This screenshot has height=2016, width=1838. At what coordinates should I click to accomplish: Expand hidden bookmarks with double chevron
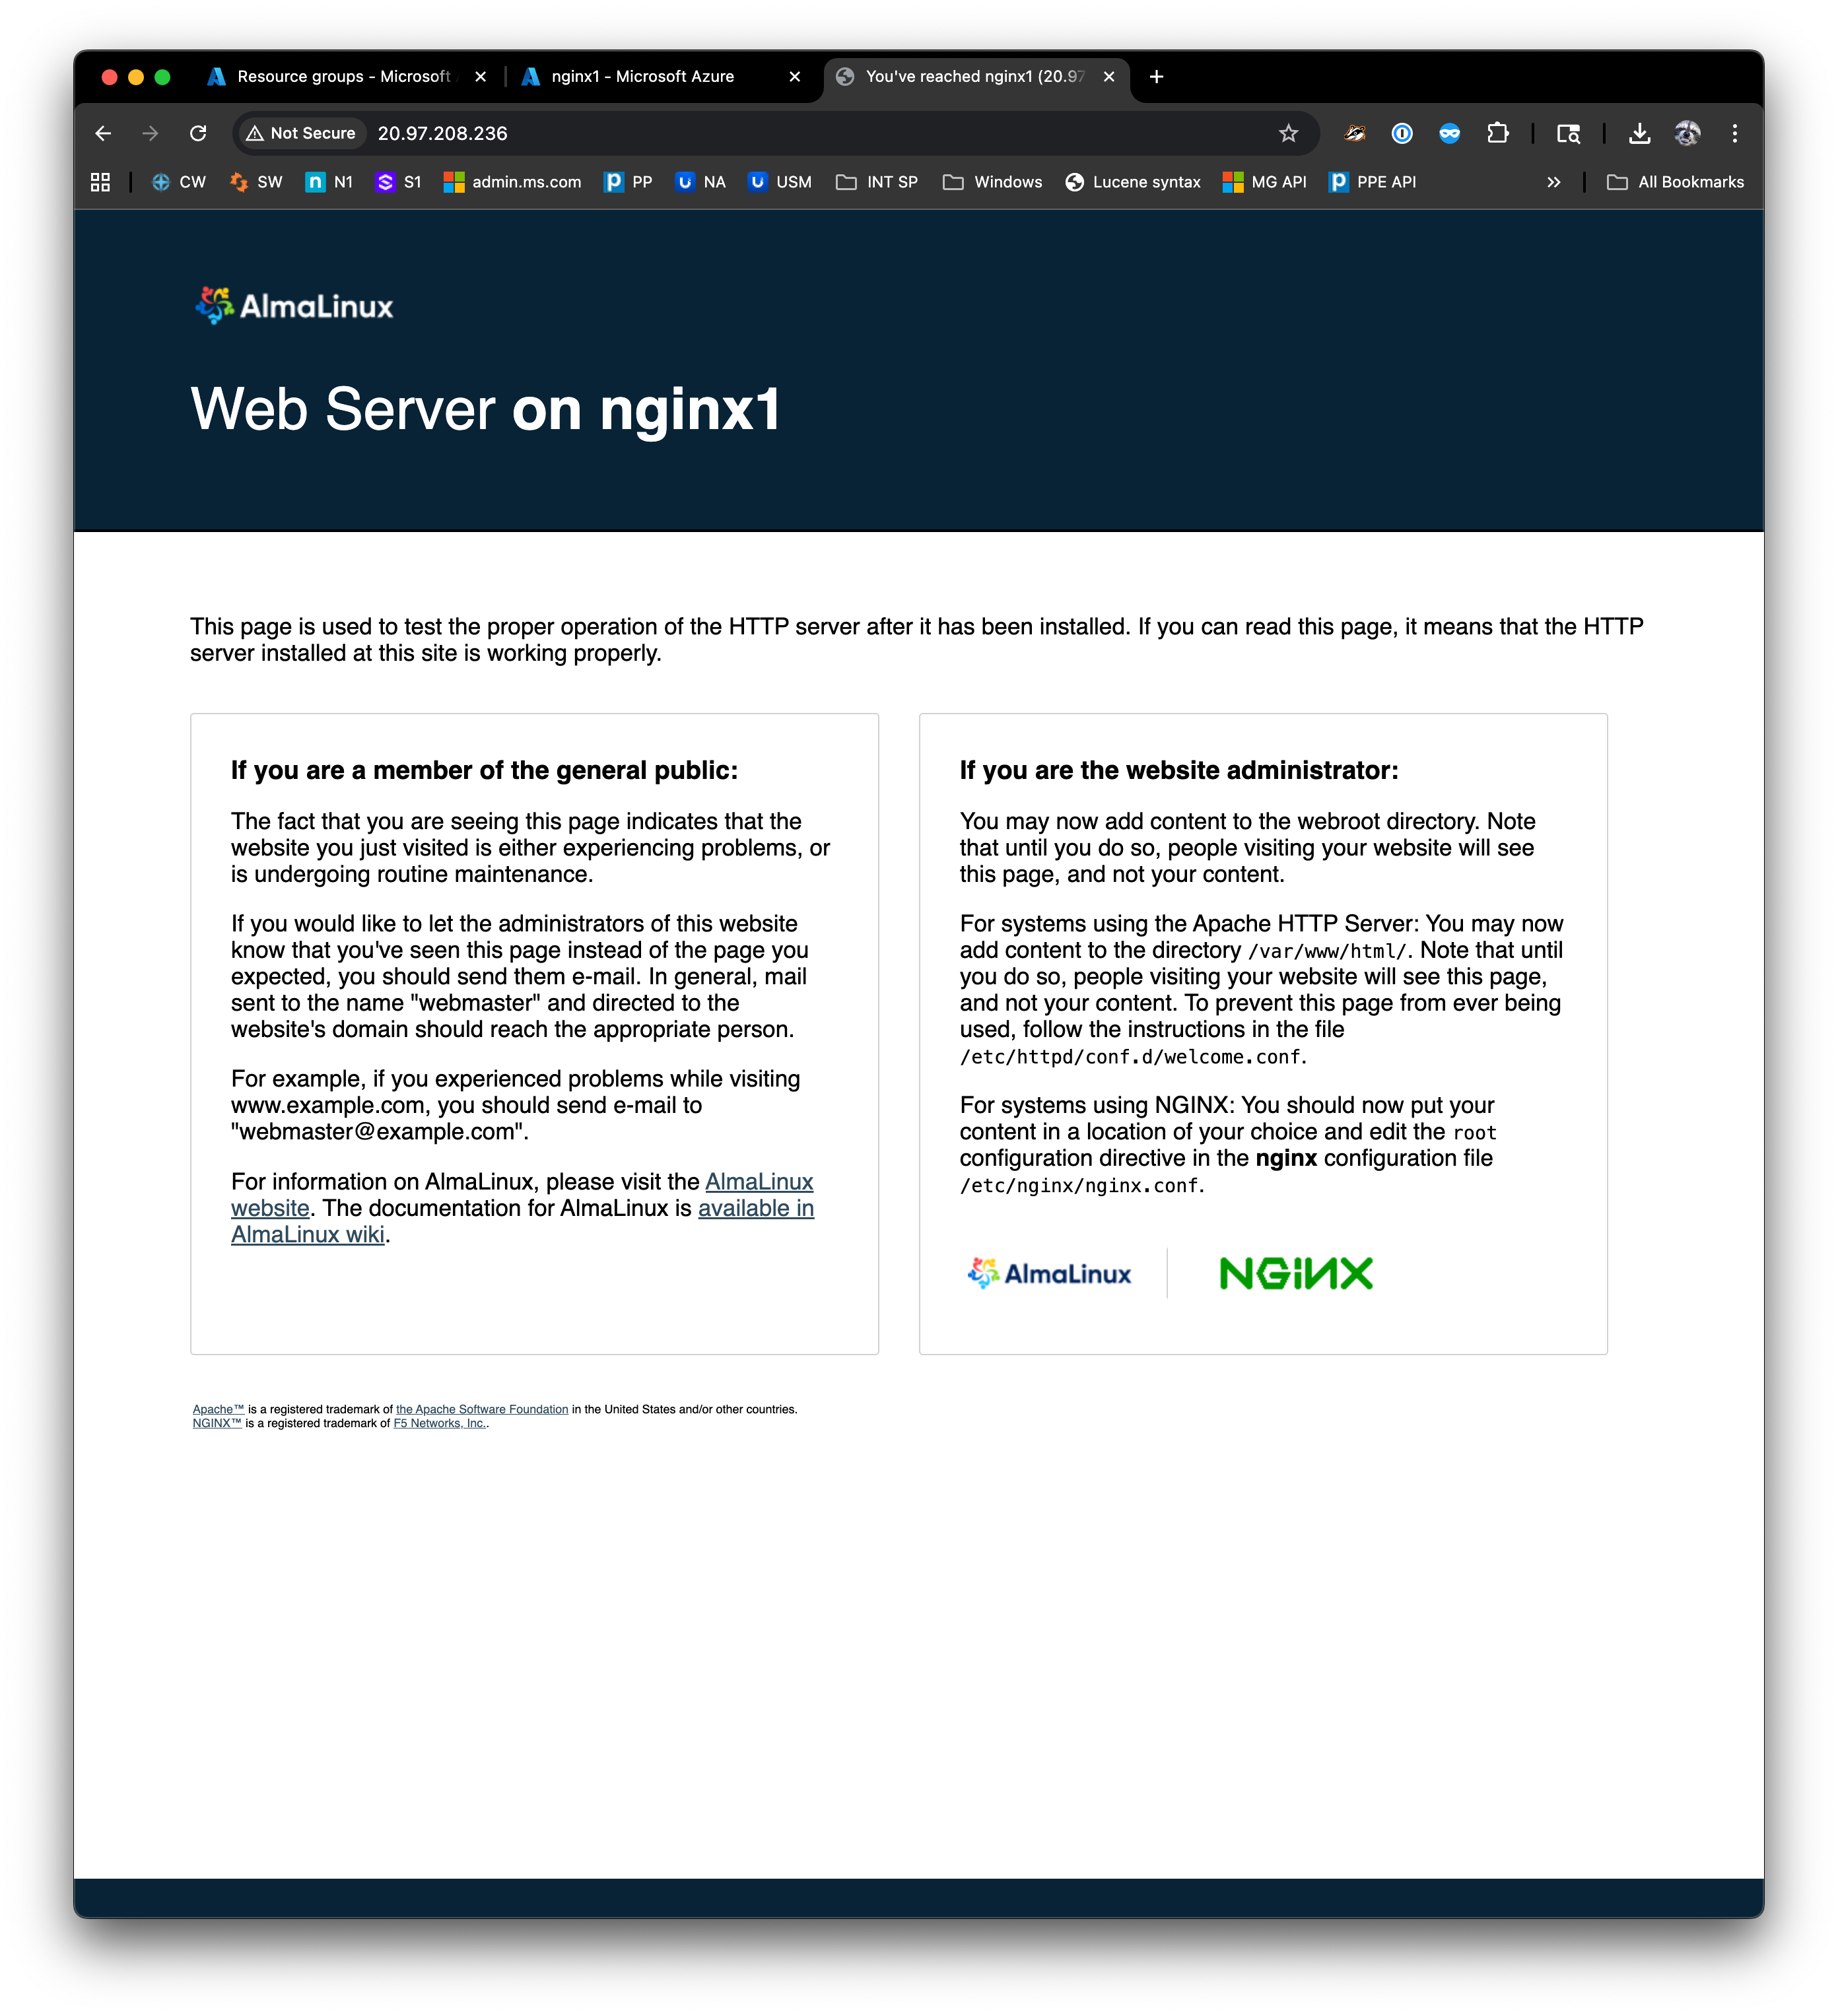tap(1553, 182)
